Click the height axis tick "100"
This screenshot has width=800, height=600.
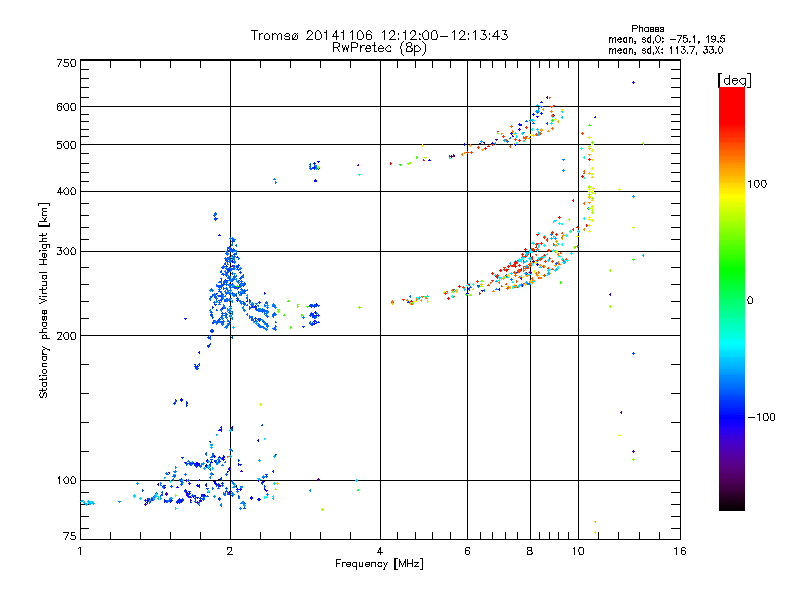(x=66, y=480)
